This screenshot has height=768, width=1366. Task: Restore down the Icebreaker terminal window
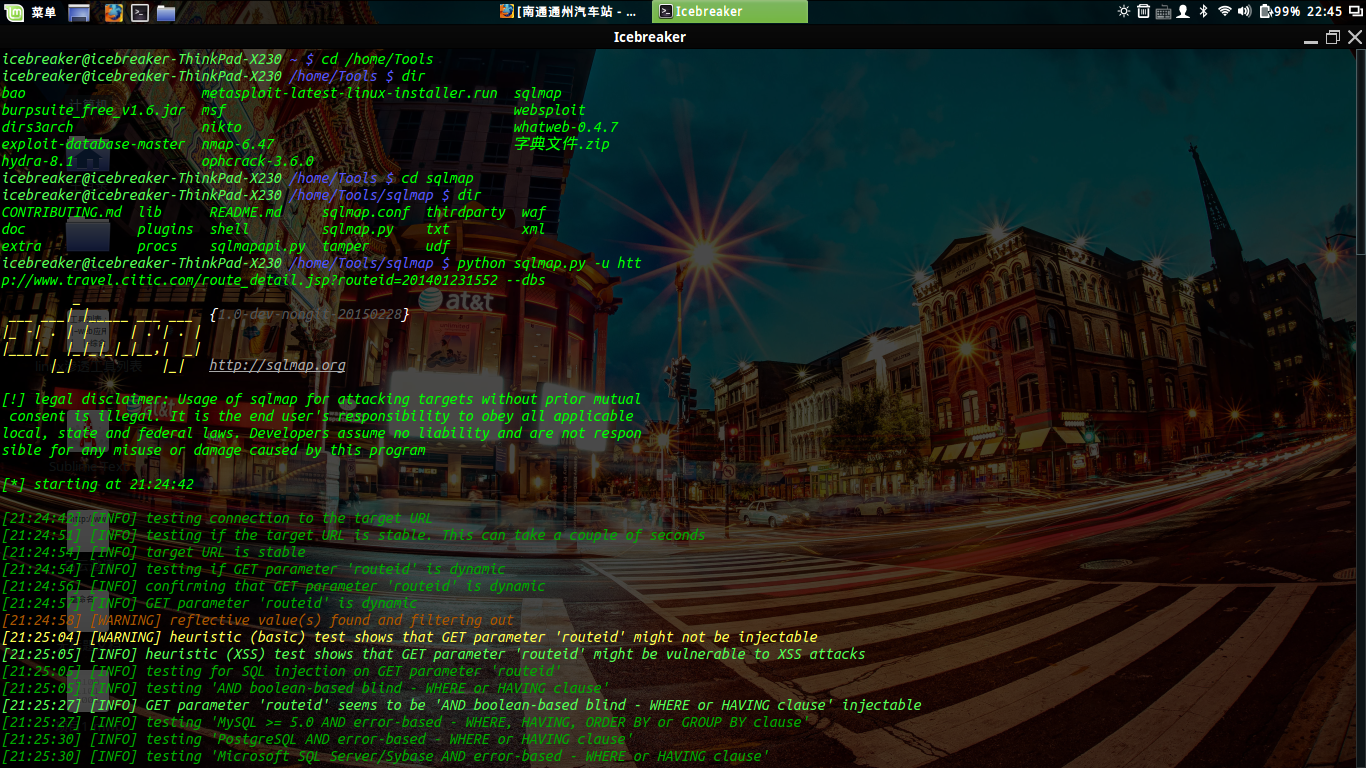tap(1333, 38)
